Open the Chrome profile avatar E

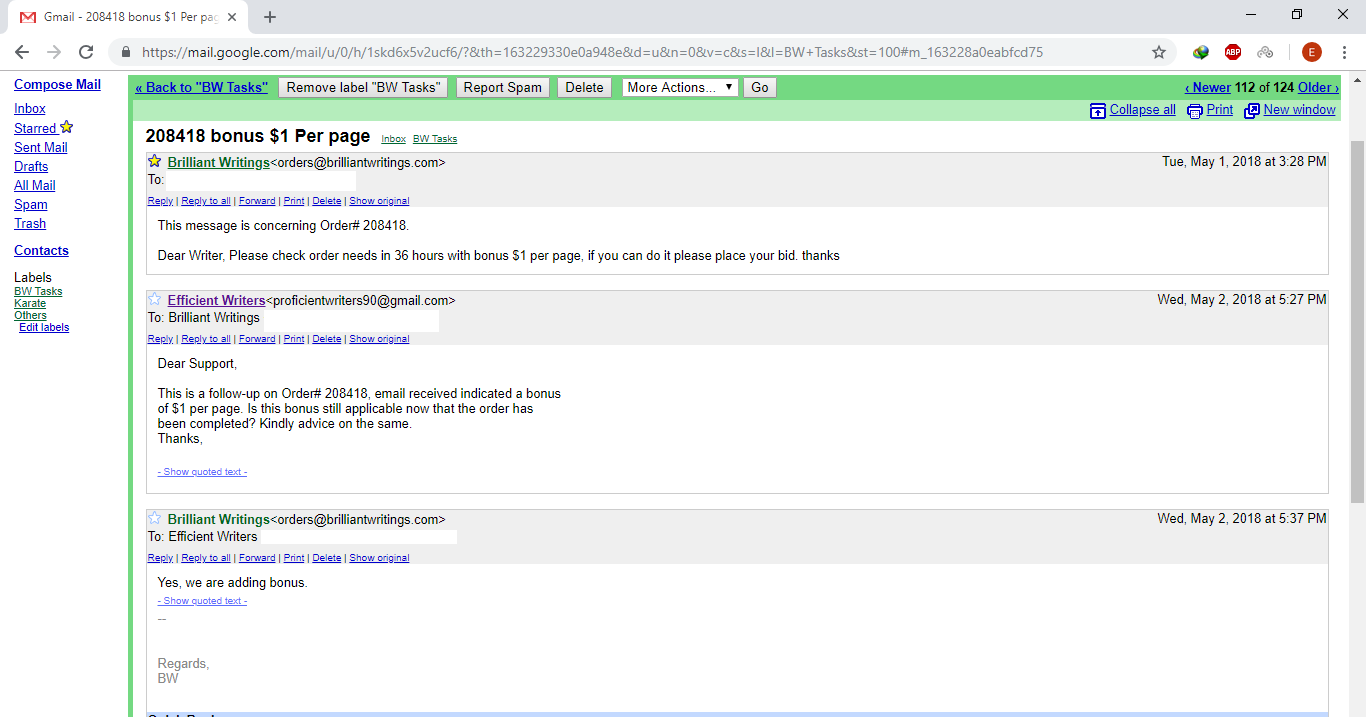pyautogui.click(x=1311, y=52)
